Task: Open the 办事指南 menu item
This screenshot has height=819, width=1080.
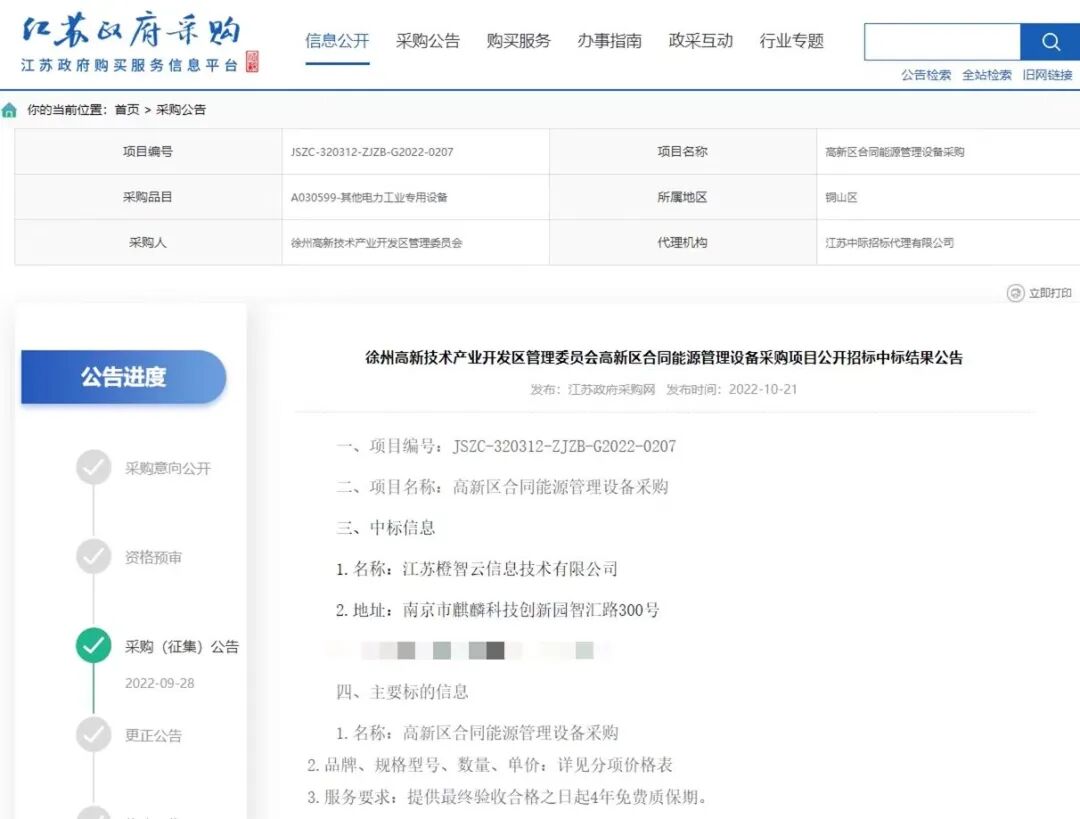Action: pos(609,41)
